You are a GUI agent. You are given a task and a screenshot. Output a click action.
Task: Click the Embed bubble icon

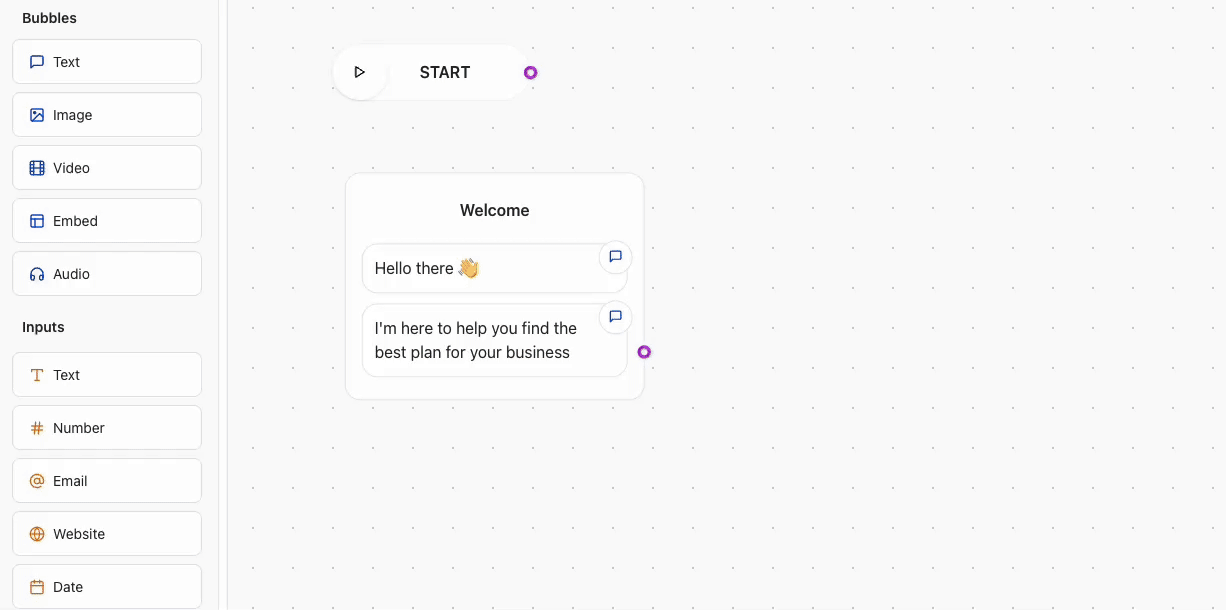[37, 220]
